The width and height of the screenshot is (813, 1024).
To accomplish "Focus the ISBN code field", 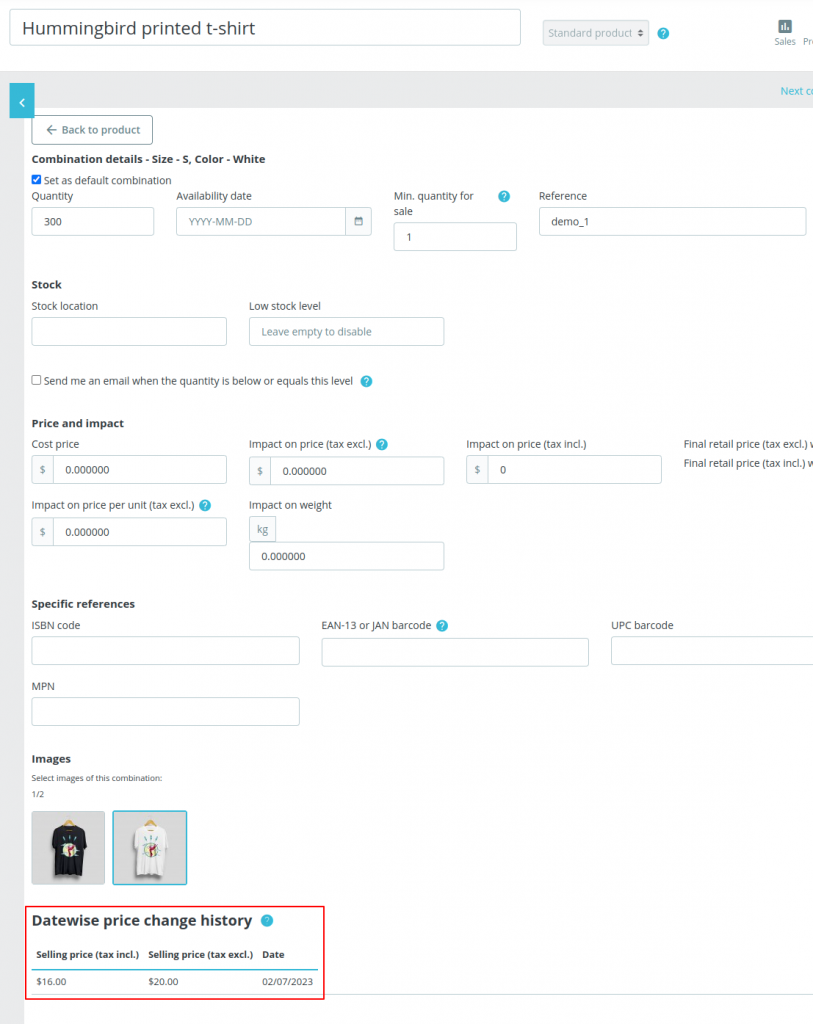I will pos(166,651).
